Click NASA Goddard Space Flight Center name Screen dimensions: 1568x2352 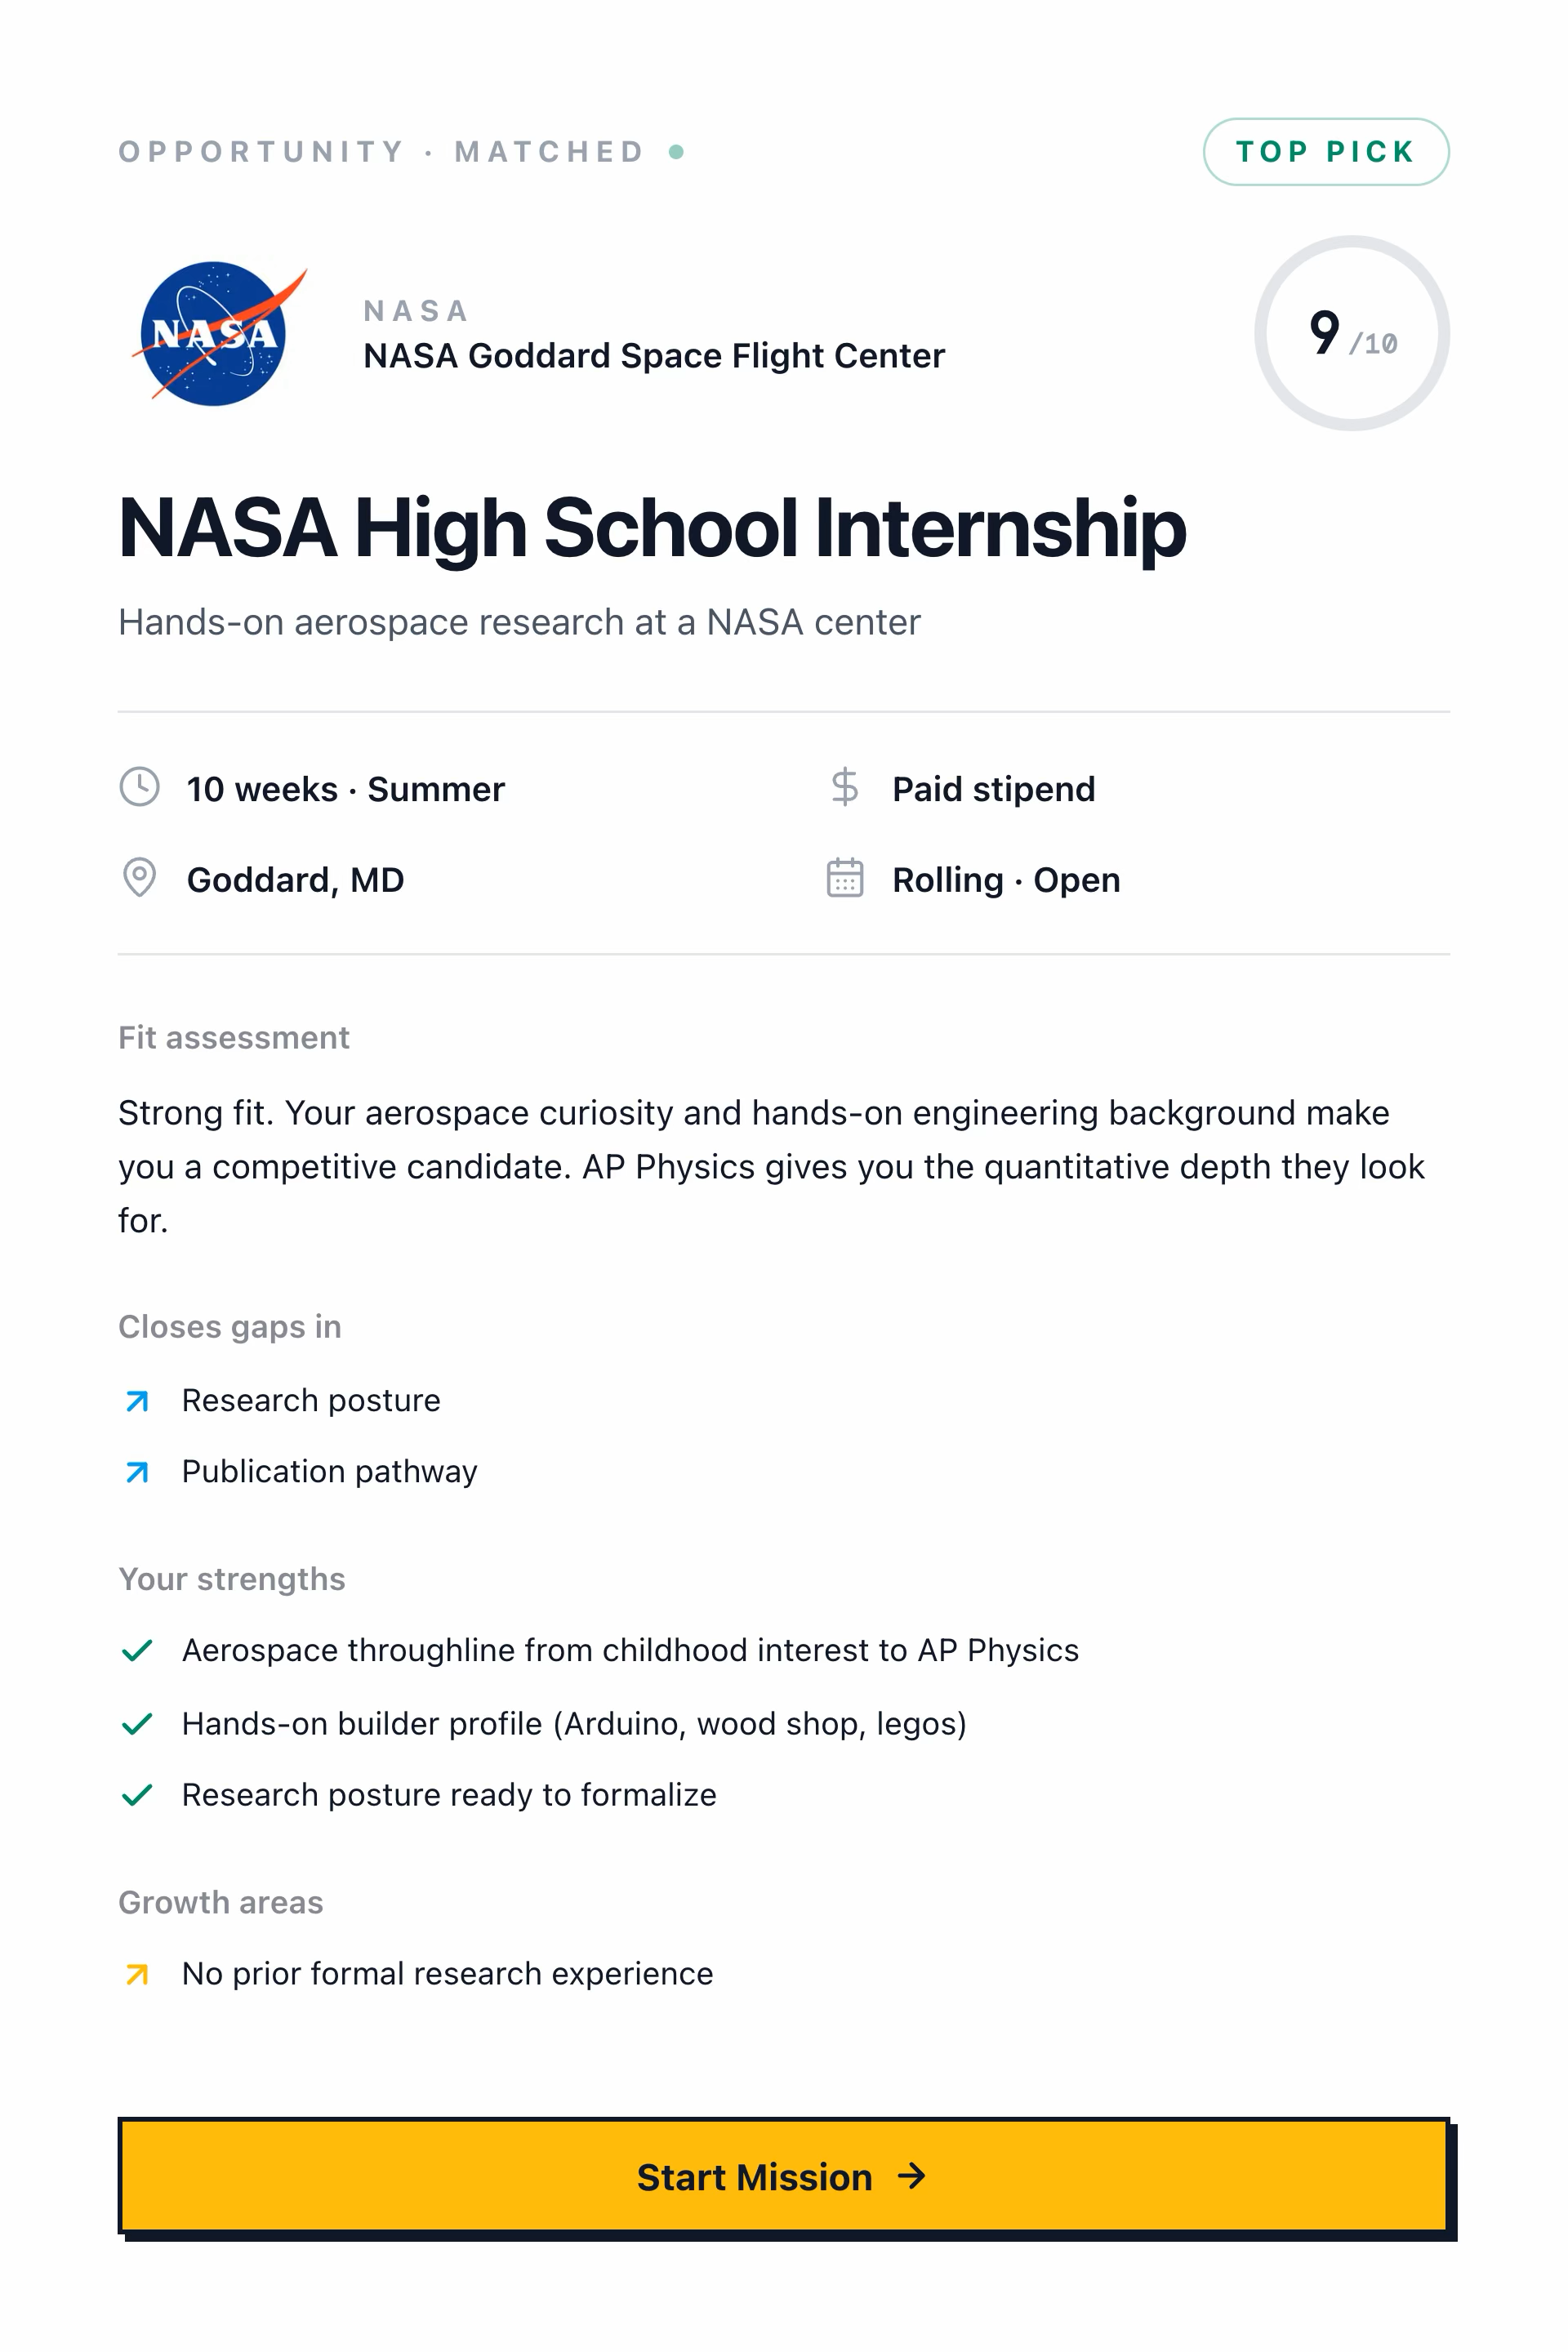click(x=654, y=356)
